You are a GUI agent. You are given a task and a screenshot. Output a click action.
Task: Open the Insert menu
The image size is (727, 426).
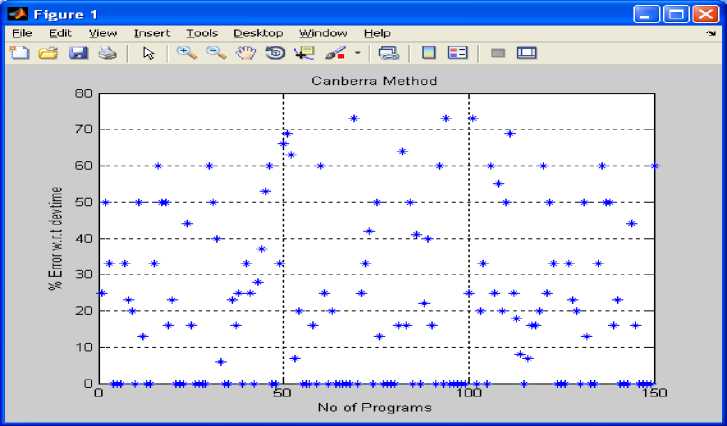[x=152, y=33]
